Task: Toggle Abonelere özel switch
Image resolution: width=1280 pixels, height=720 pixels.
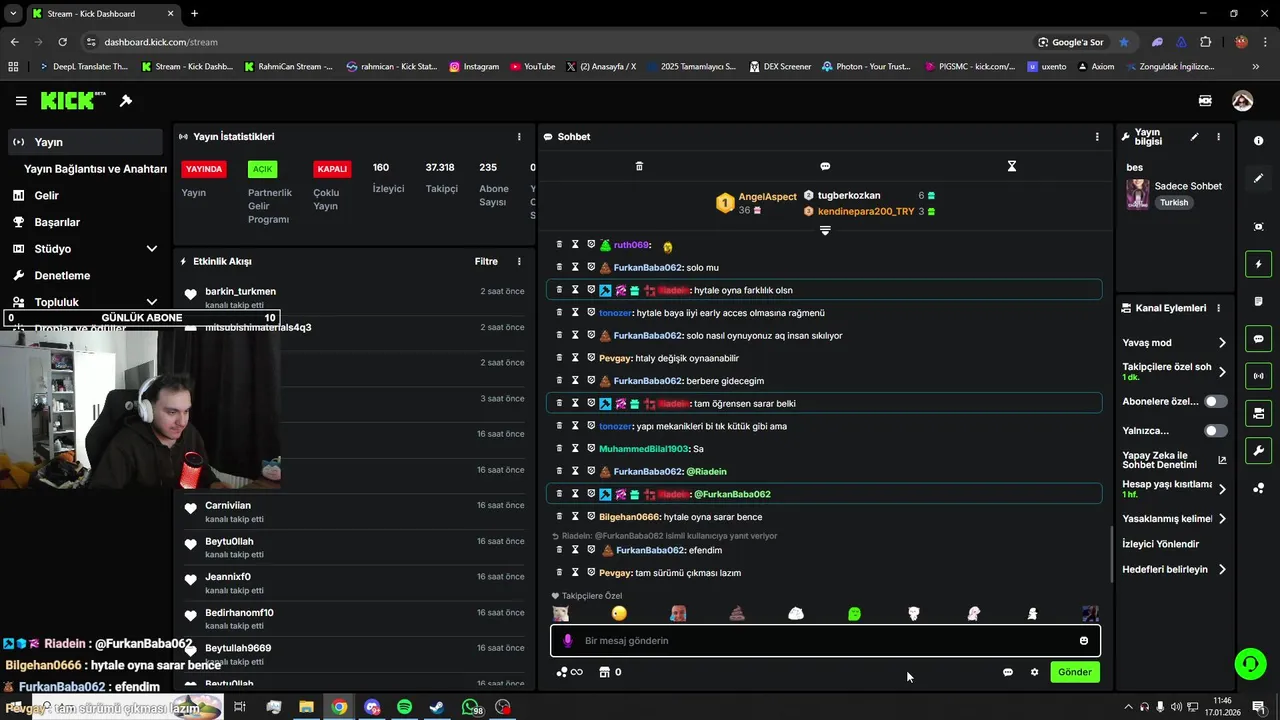Action: pos(1216,401)
